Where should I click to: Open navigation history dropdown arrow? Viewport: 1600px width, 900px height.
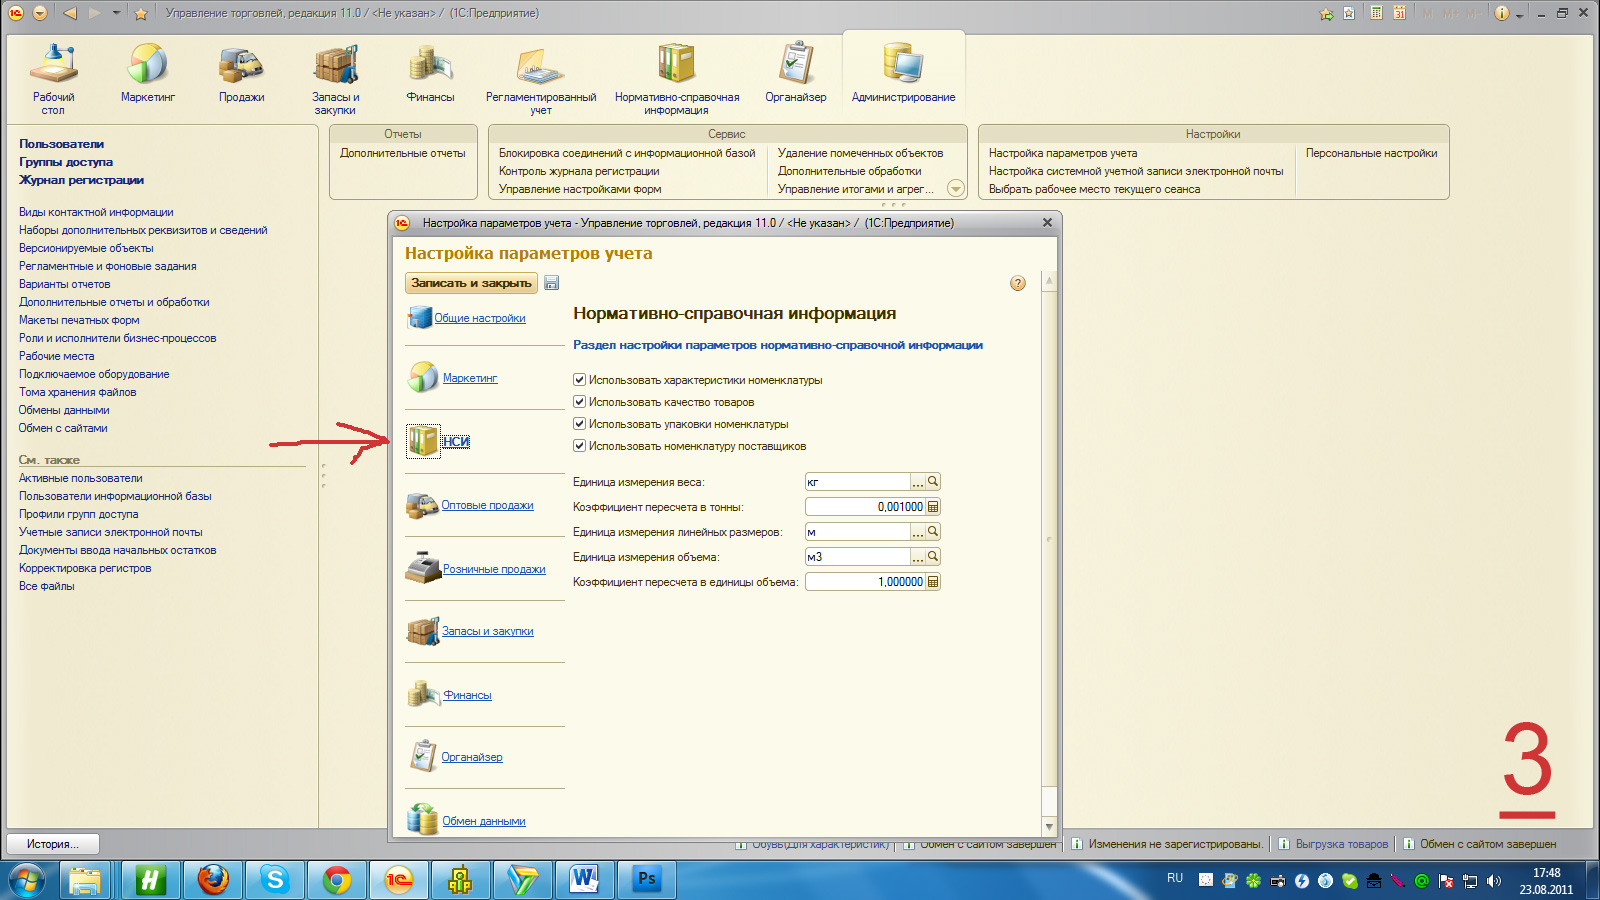point(117,13)
